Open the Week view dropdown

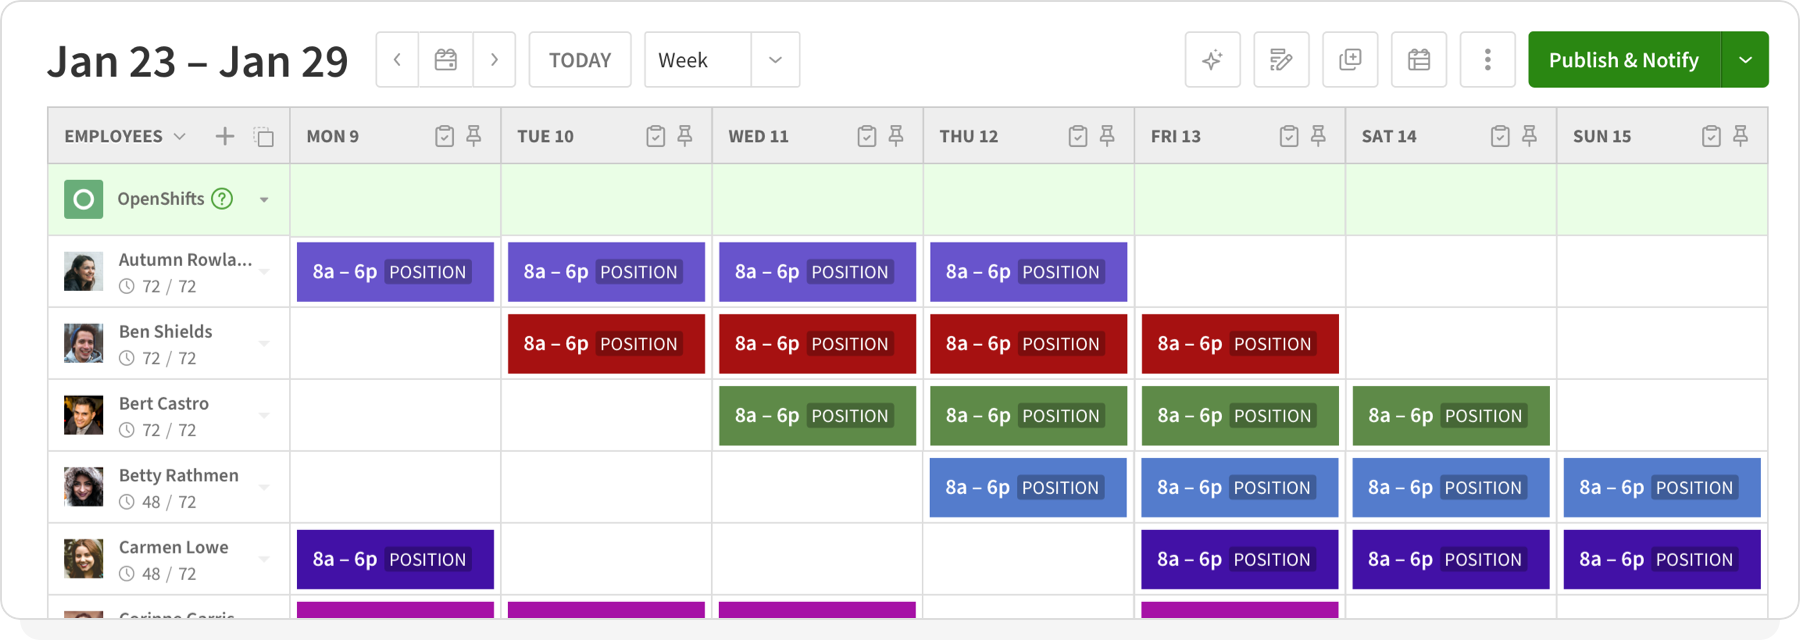(775, 60)
